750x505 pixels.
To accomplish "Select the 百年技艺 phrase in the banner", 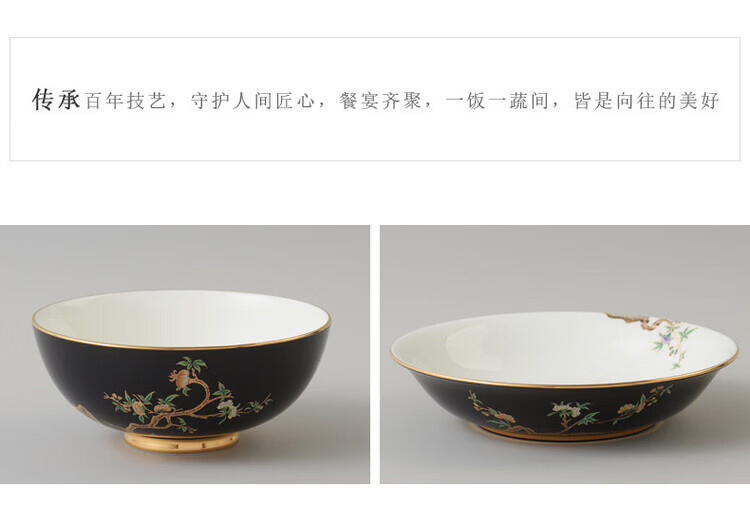I will pyautogui.click(x=125, y=101).
